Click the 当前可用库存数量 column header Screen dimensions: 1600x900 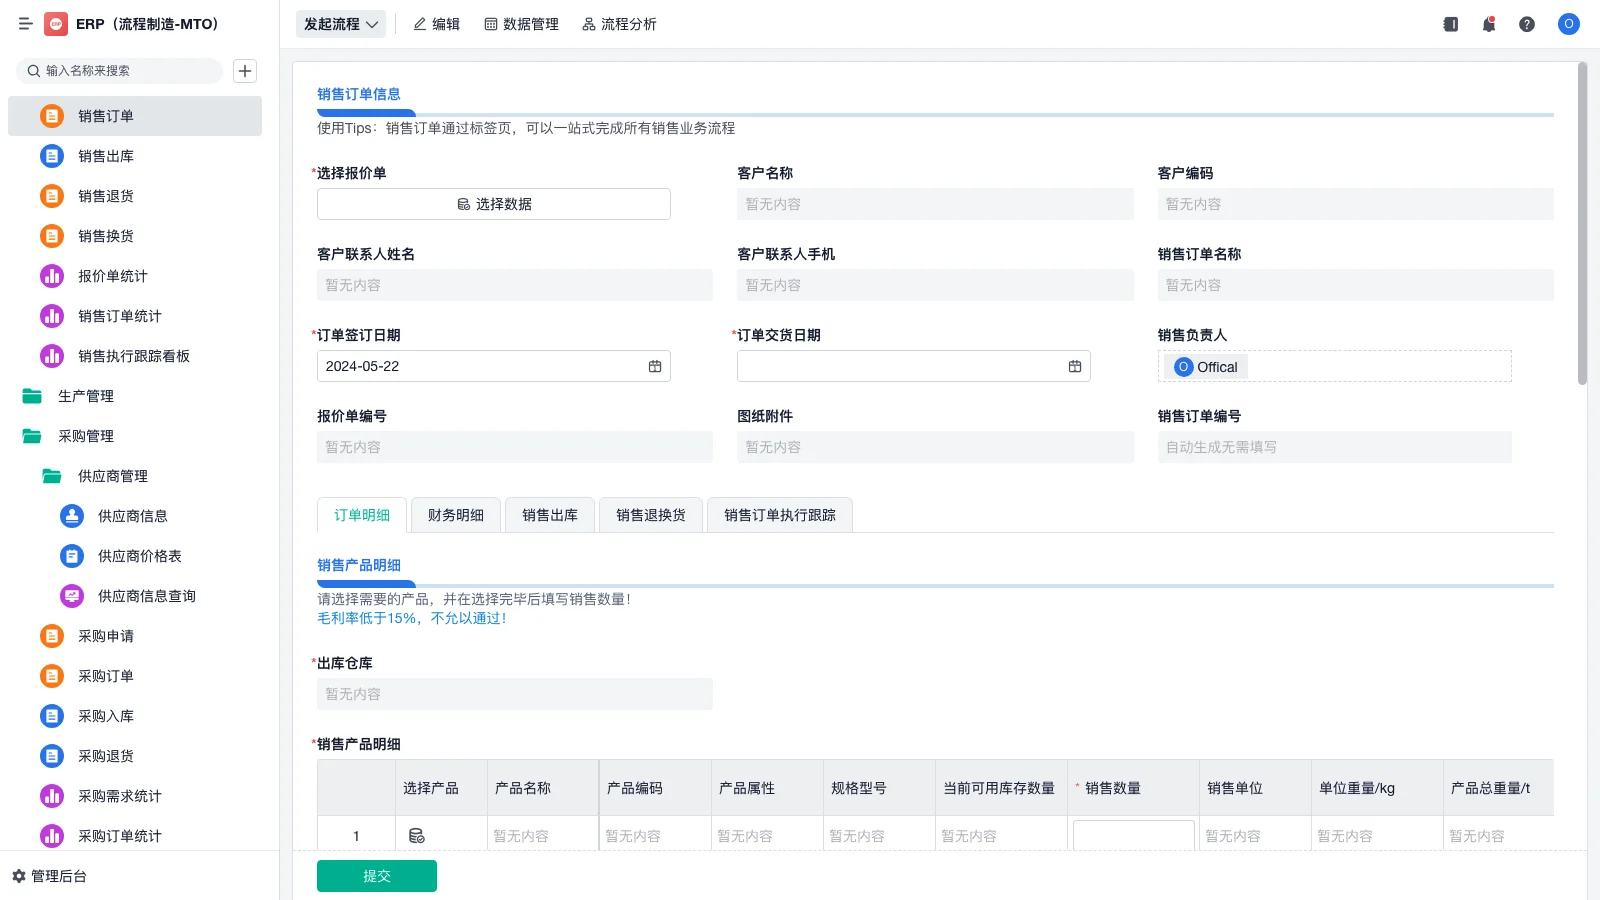pos(999,788)
